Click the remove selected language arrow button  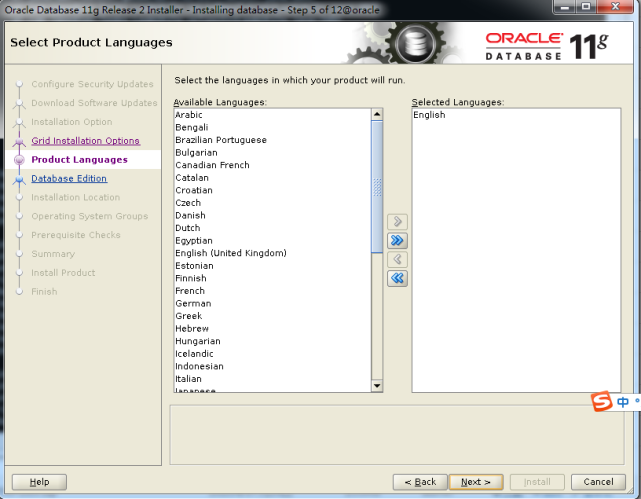(x=397, y=259)
